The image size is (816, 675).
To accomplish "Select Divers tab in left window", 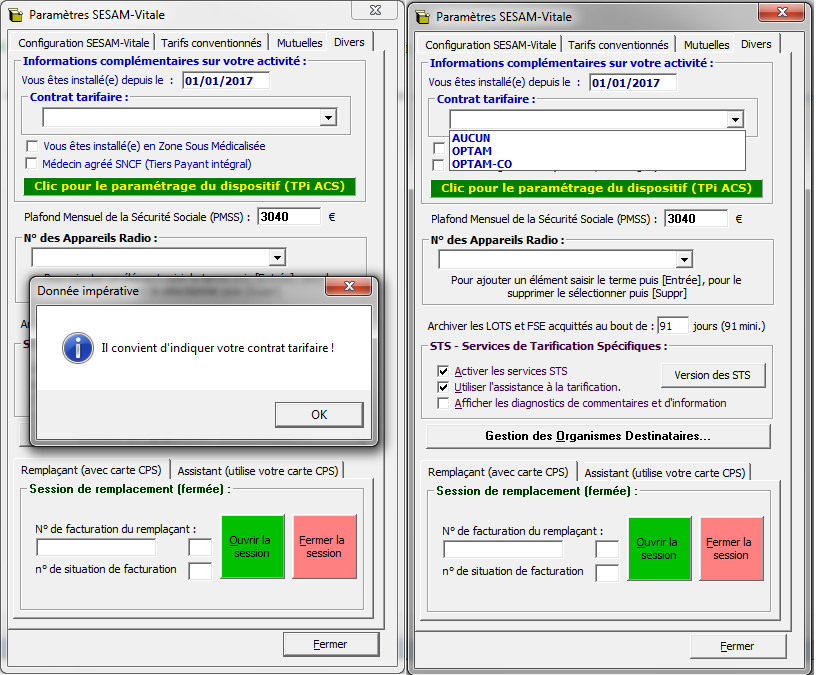I will [349, 42].
